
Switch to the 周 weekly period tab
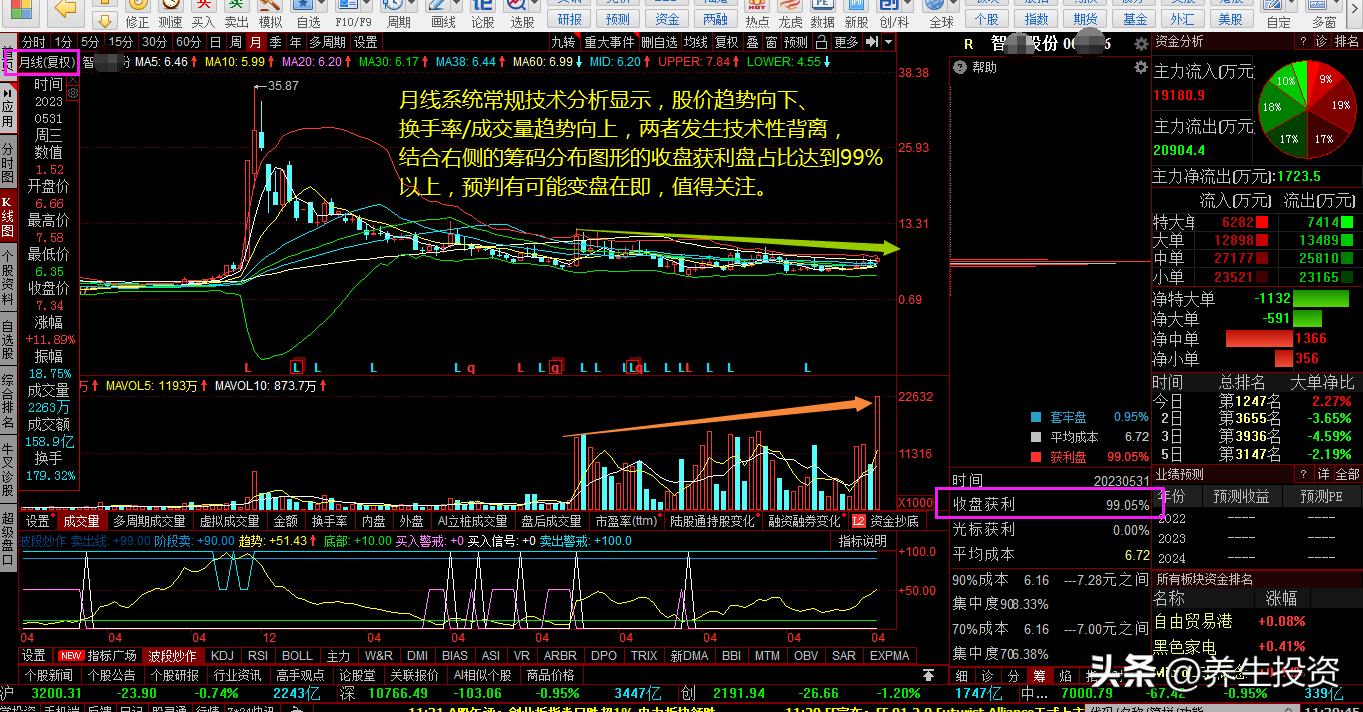(236, 42)
